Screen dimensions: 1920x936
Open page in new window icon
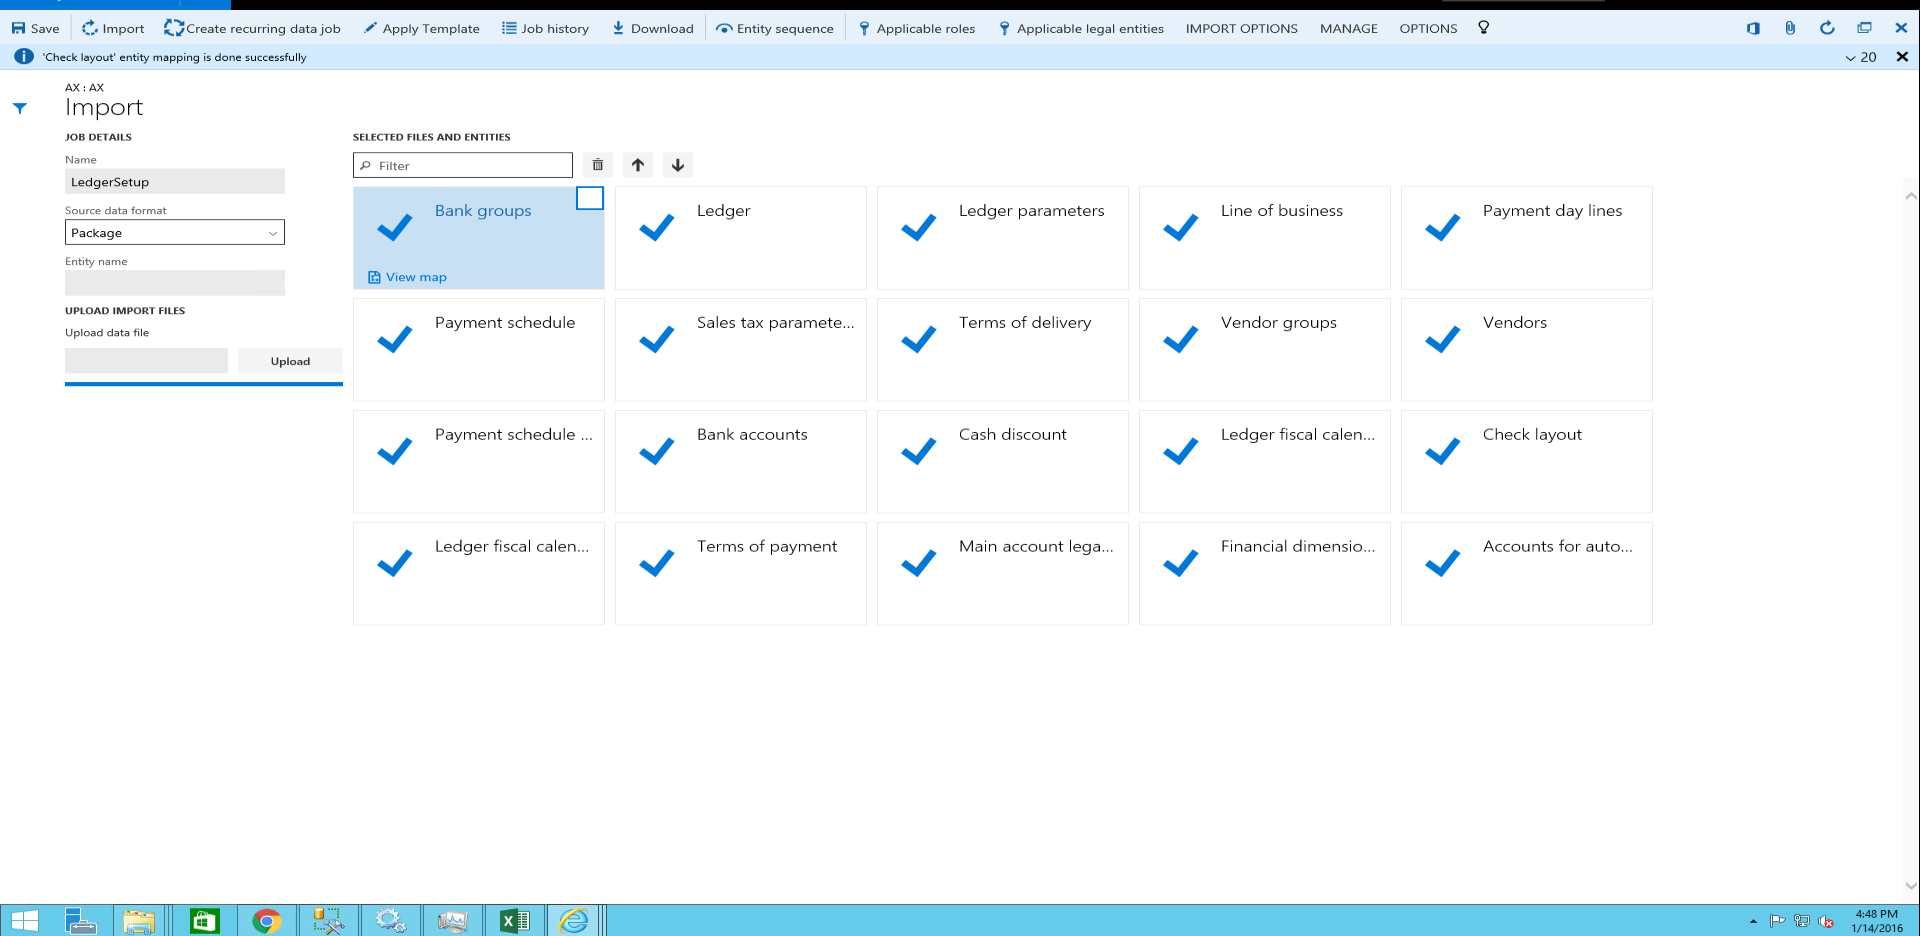(1864, 28)
